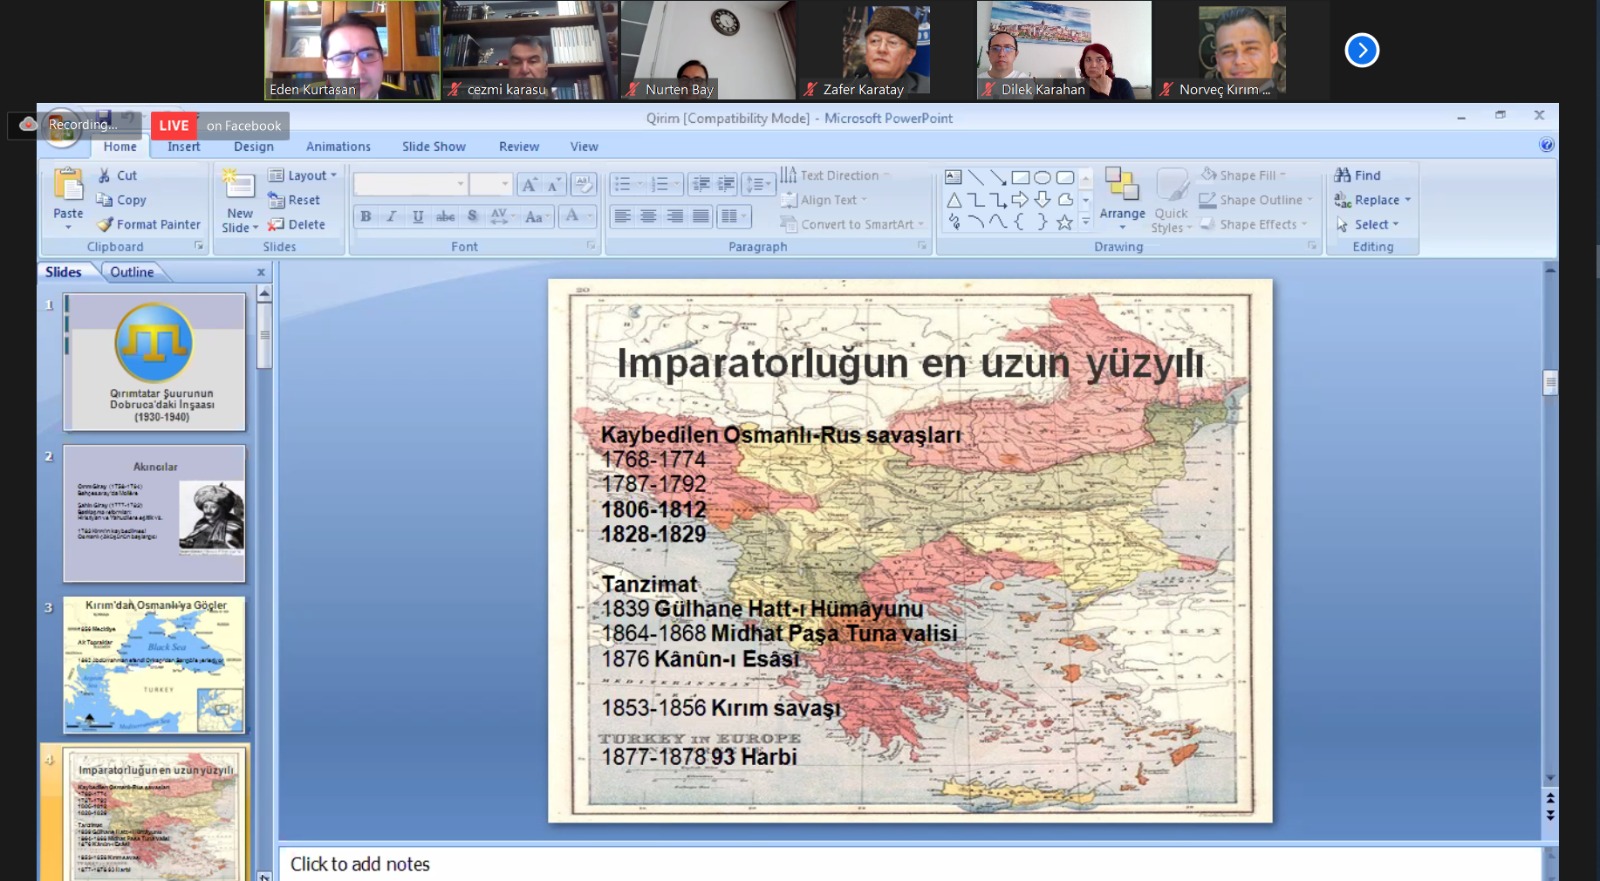Justify the text
The width and height of the screenshot is (1600, 881).
click(x=701, y=216)
